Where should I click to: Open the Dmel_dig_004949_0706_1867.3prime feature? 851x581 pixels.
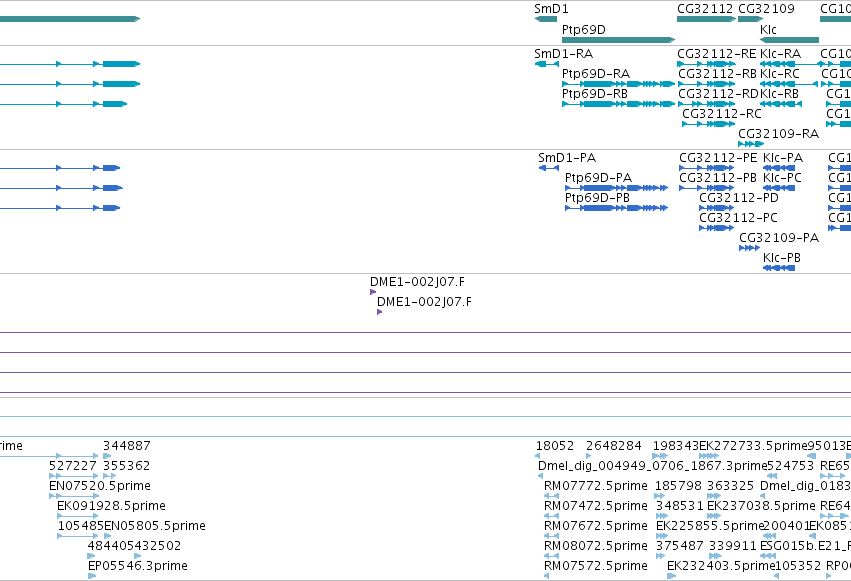(x=540, y=476)
